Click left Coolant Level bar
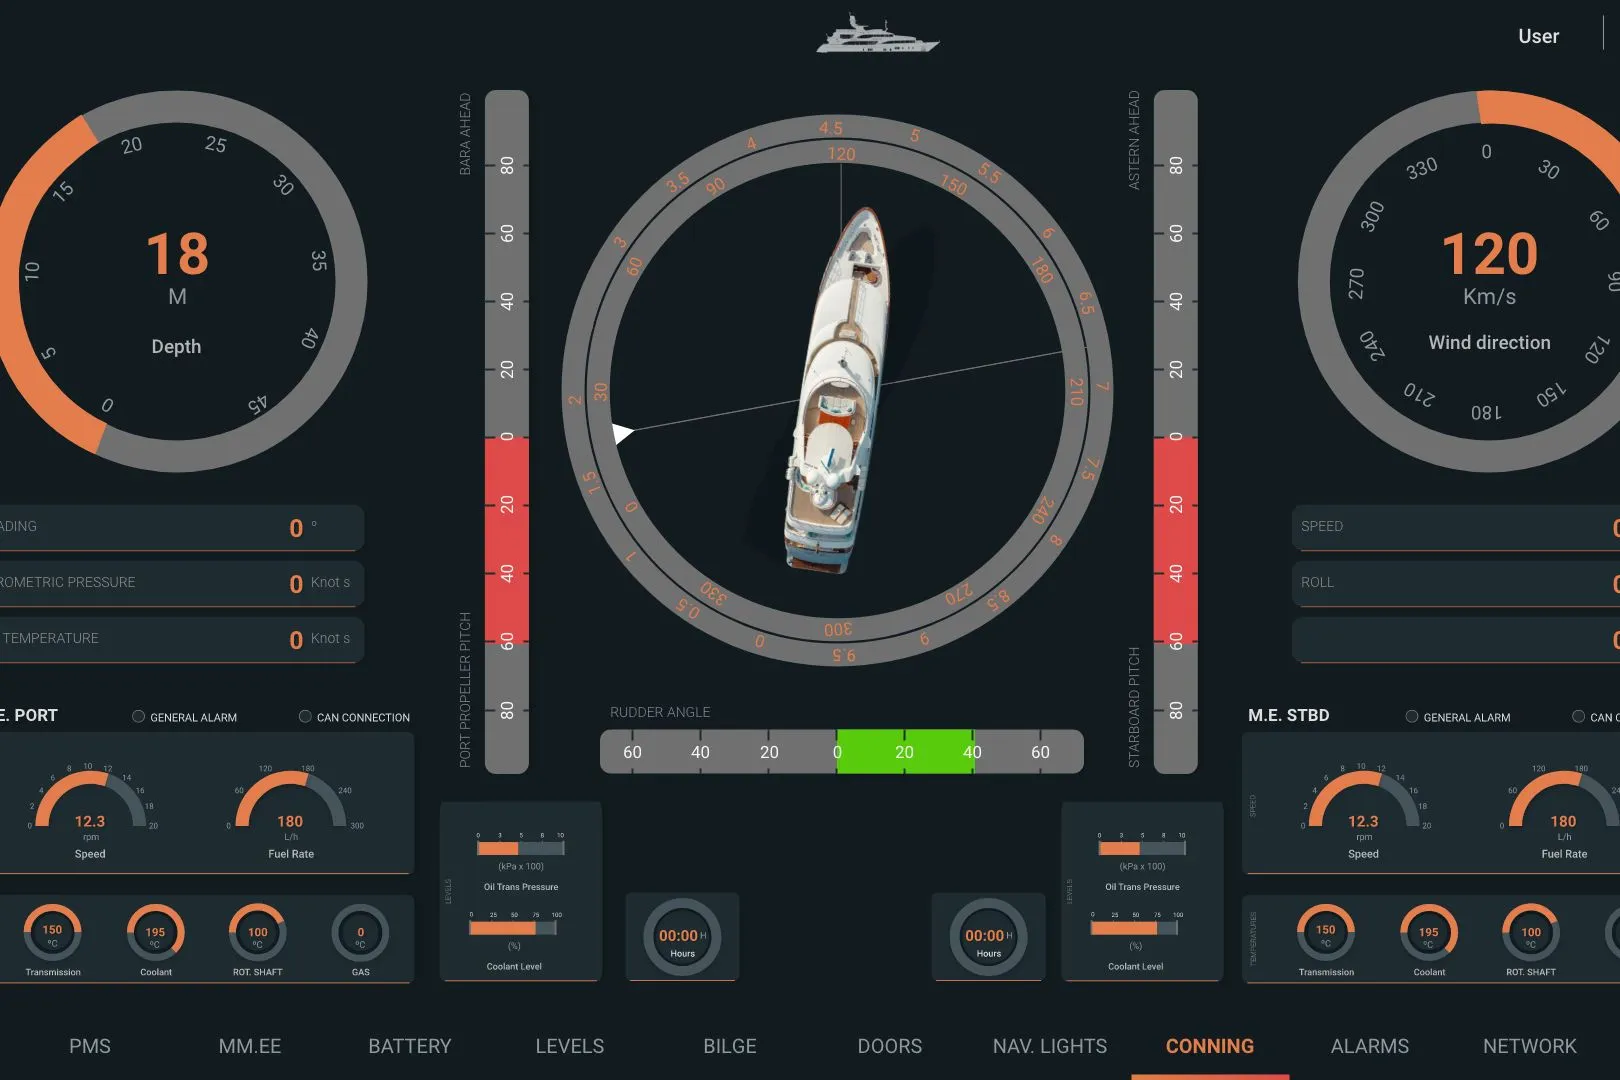1620x1080 pixels. click(x=514, y=928)
